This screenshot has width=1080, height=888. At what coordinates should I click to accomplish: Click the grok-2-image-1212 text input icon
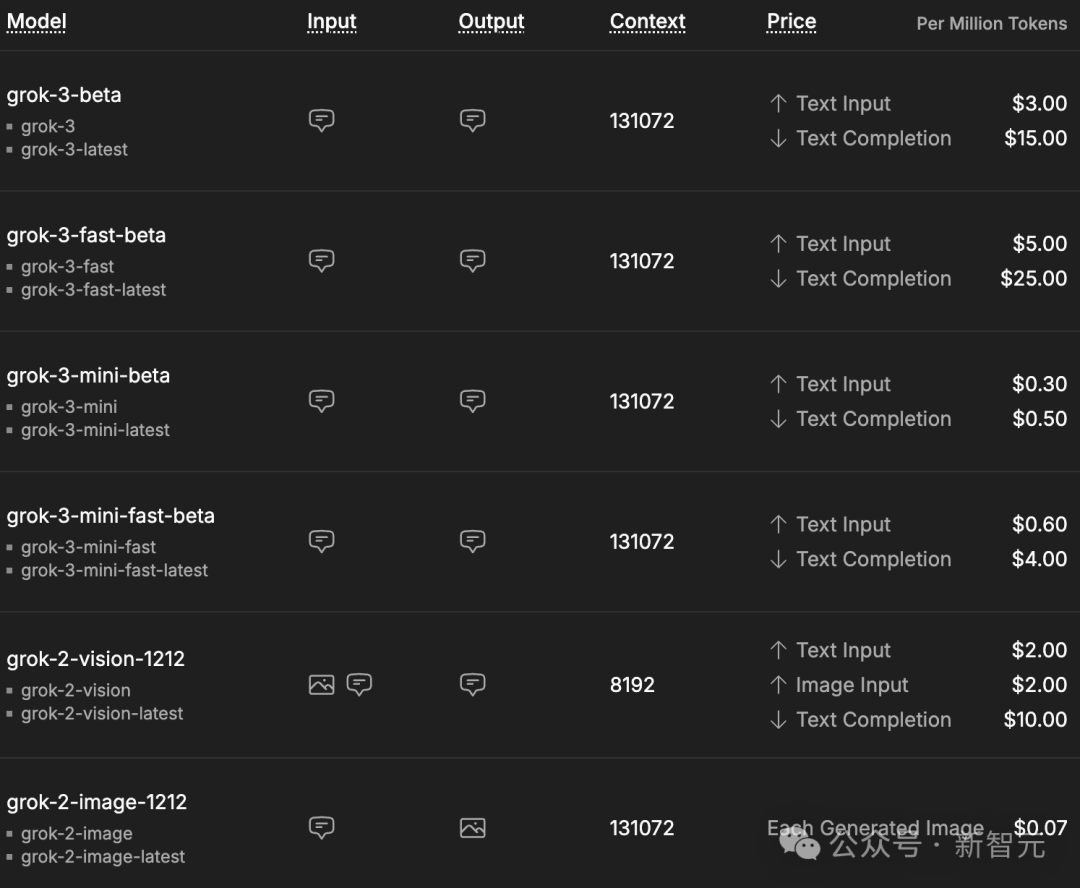click(x=321, y=828)
